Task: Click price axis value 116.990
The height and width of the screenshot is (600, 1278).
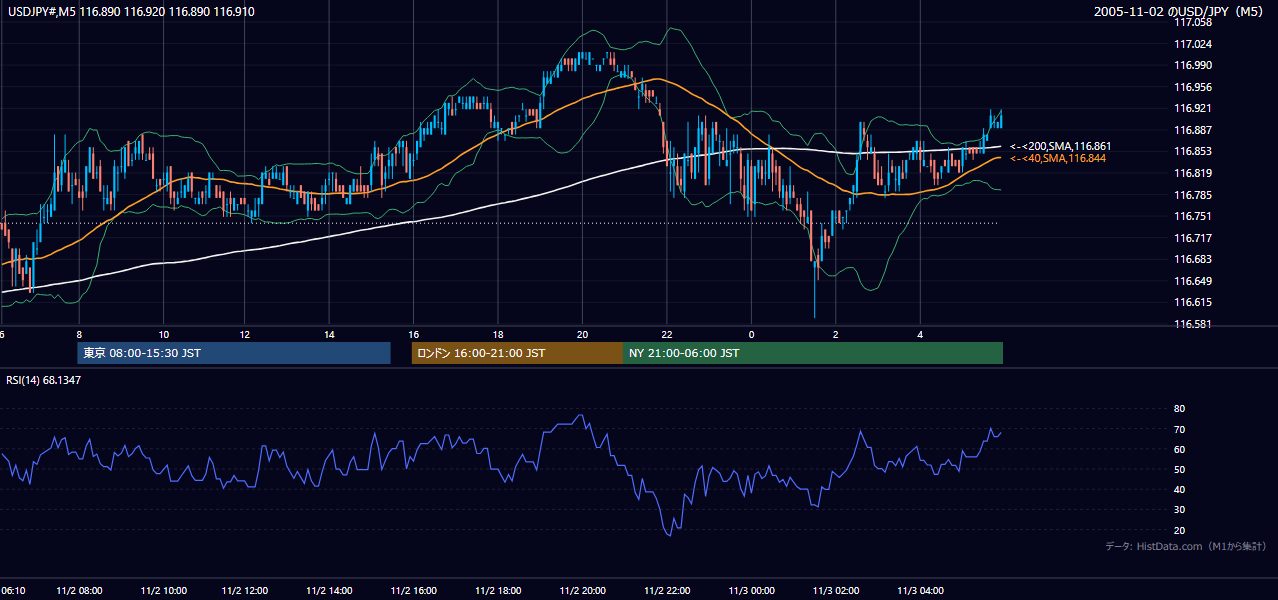Action: 1192,65
